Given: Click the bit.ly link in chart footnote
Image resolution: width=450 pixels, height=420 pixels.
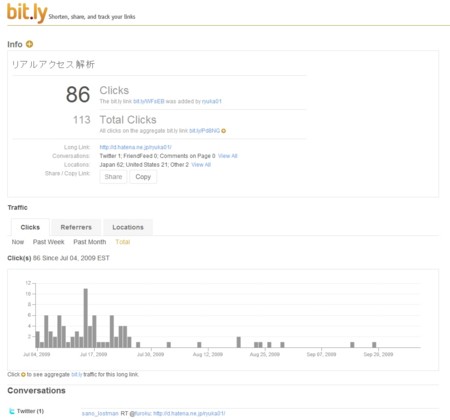Looking at the screenshot, I should click(77, 374).
